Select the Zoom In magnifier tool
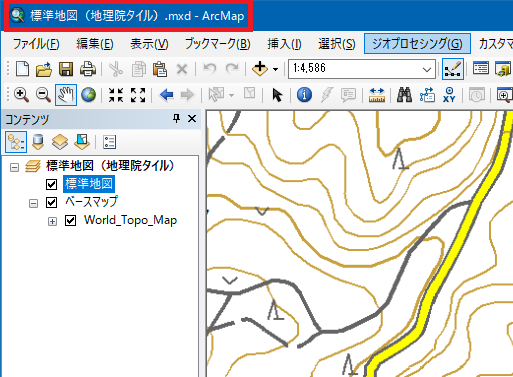 coord(21,95)
